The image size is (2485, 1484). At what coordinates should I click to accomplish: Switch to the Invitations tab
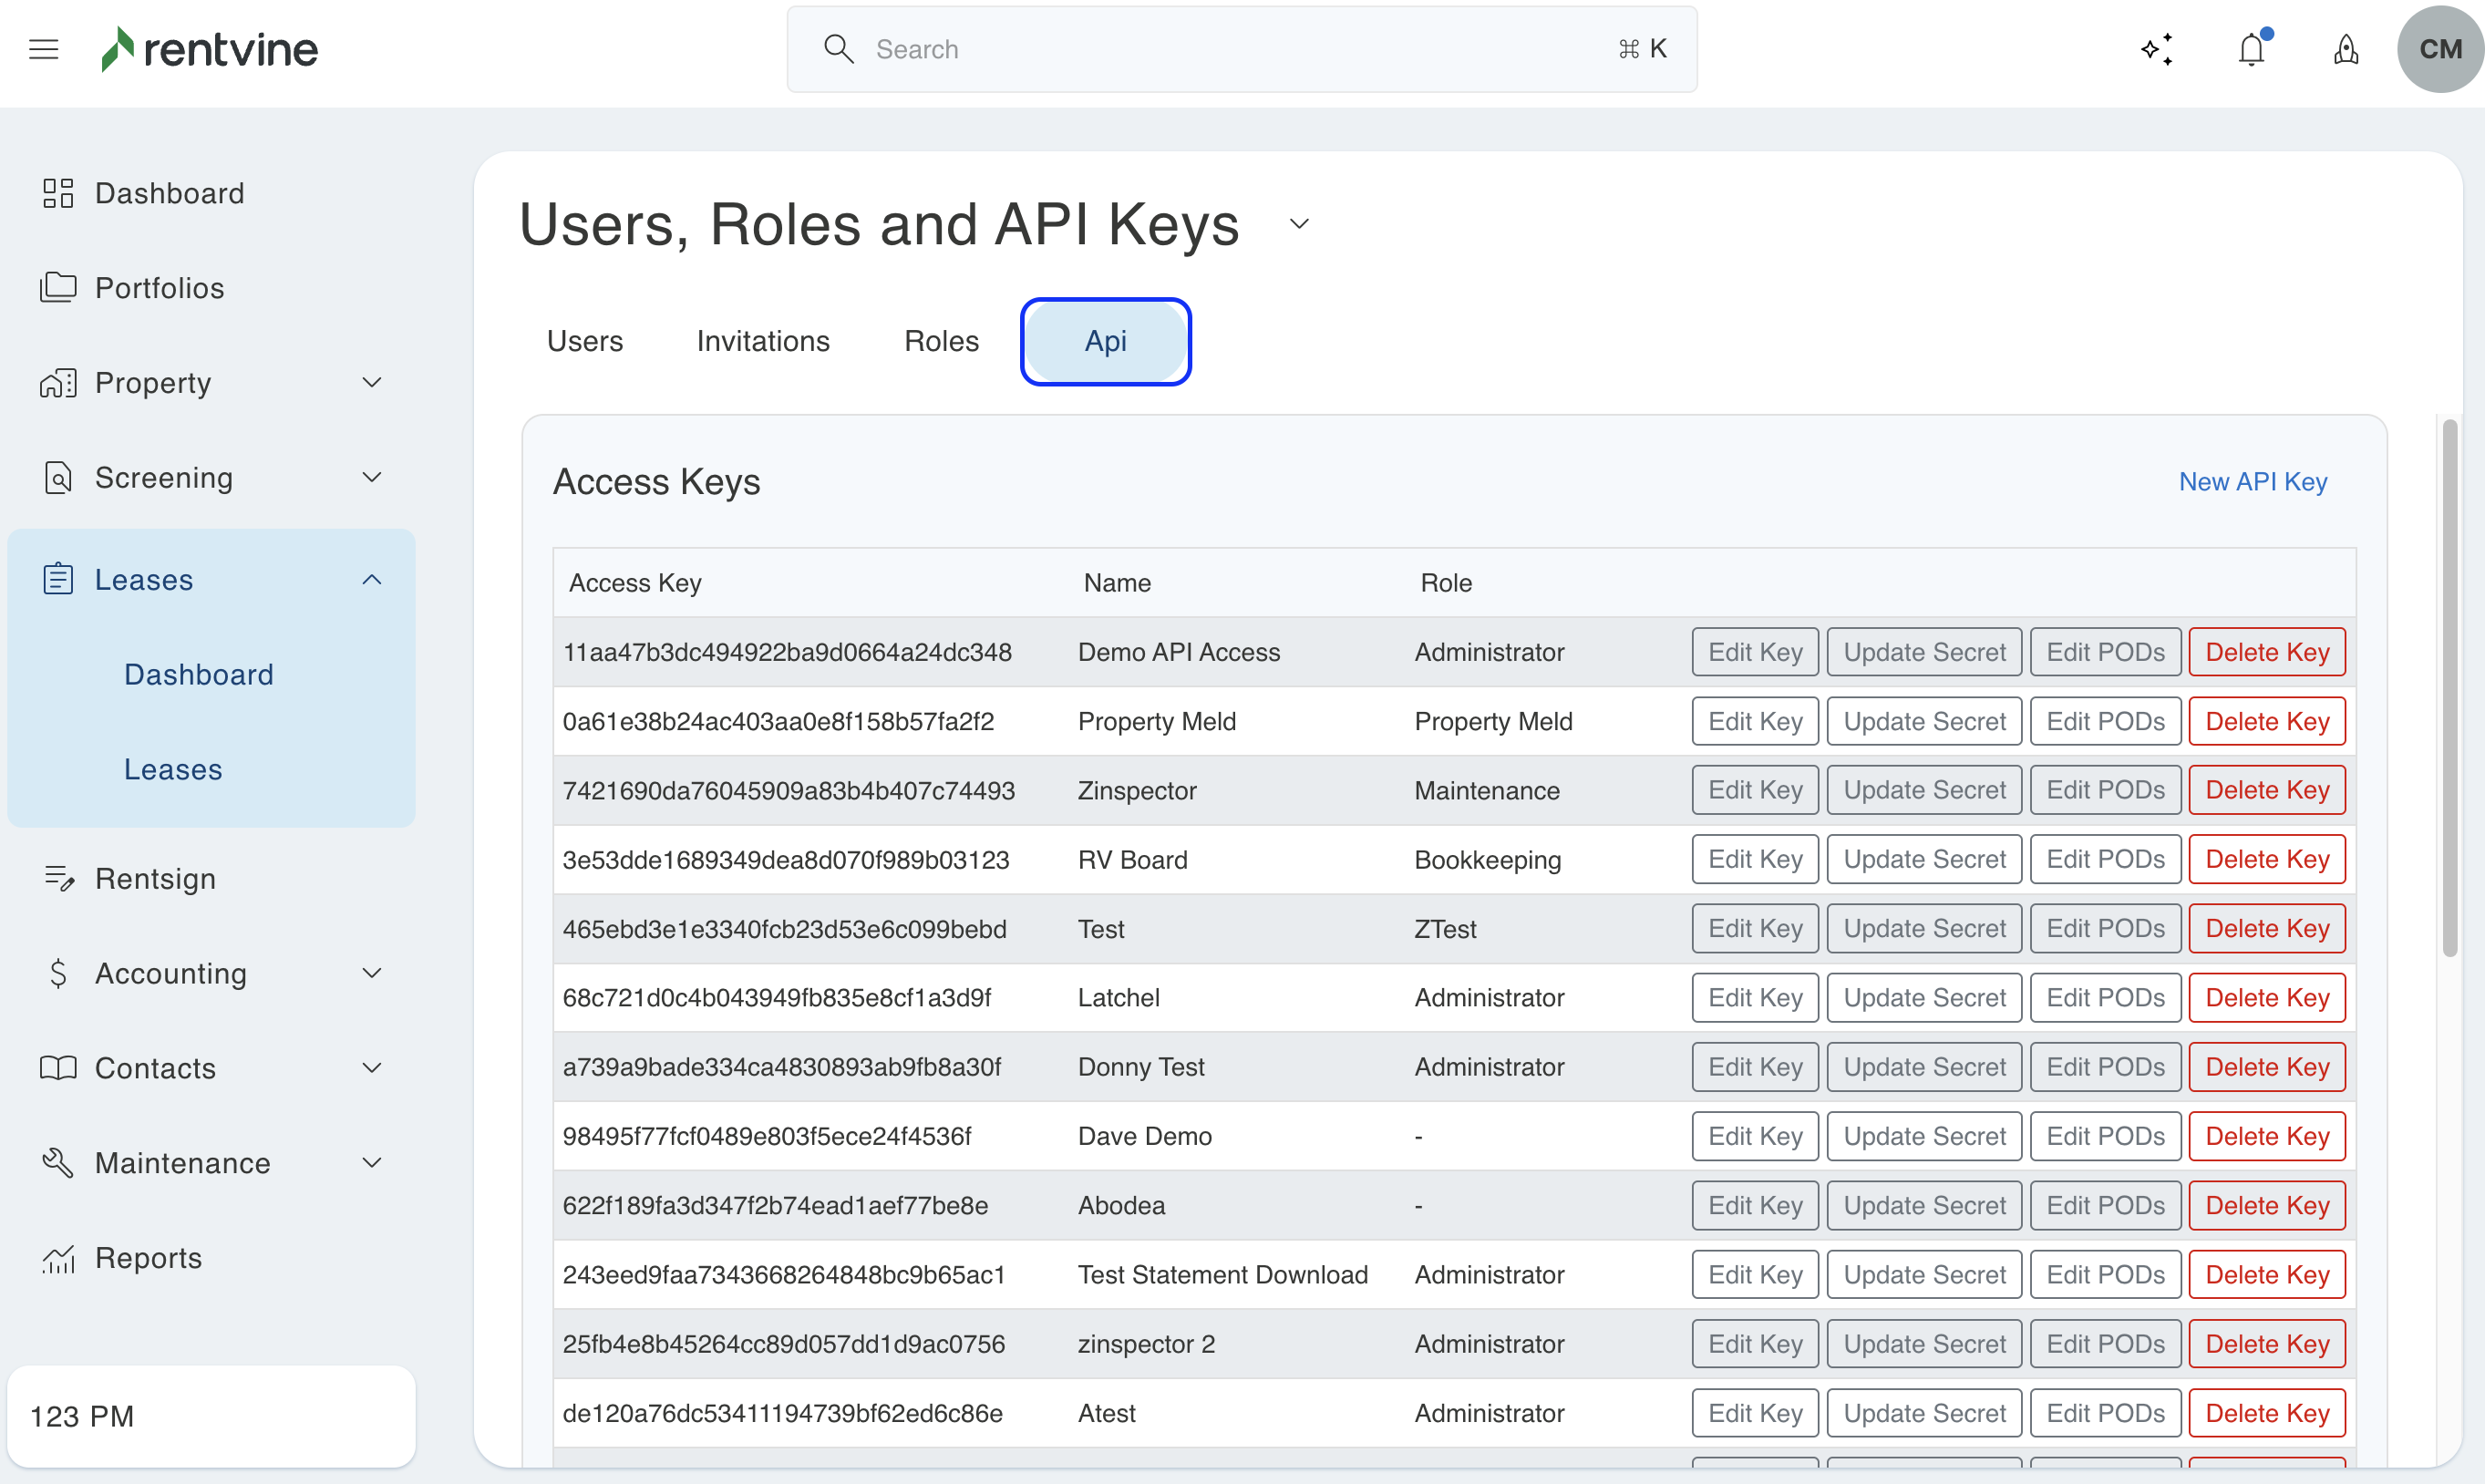click(x=763, y=341)
